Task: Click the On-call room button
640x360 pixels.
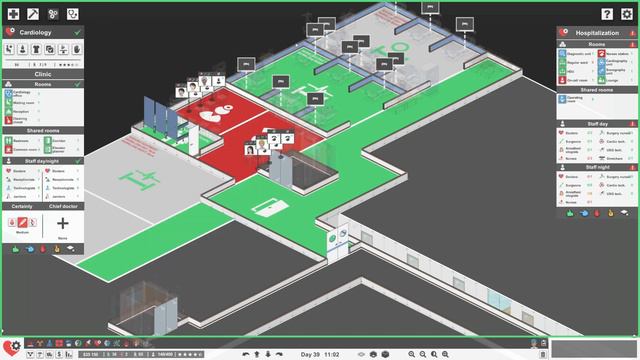Action: tap(577, 80)
